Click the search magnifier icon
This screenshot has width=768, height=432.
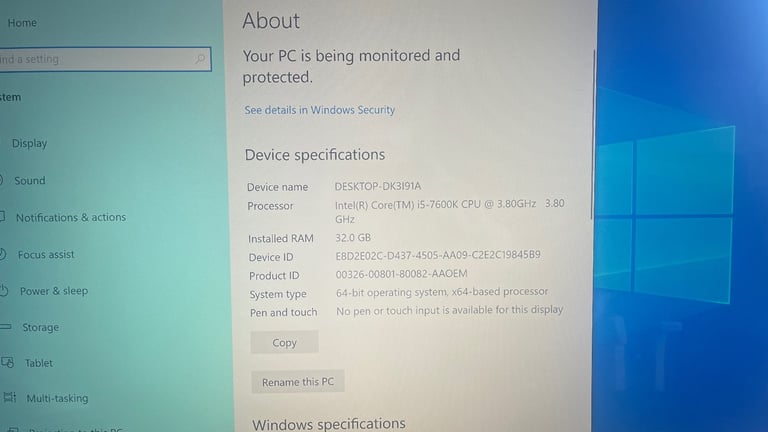click(199, 59)
